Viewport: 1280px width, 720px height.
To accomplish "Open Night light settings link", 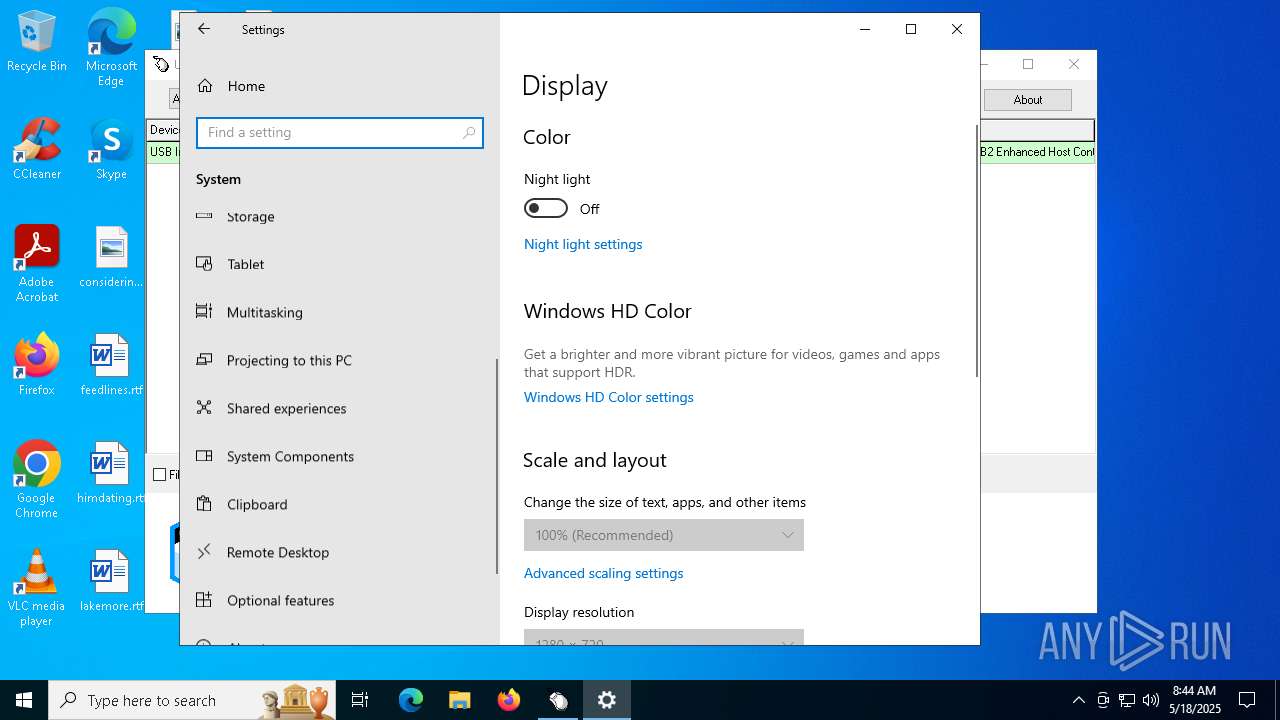I will pyautogui.click(x=583, y=244).
